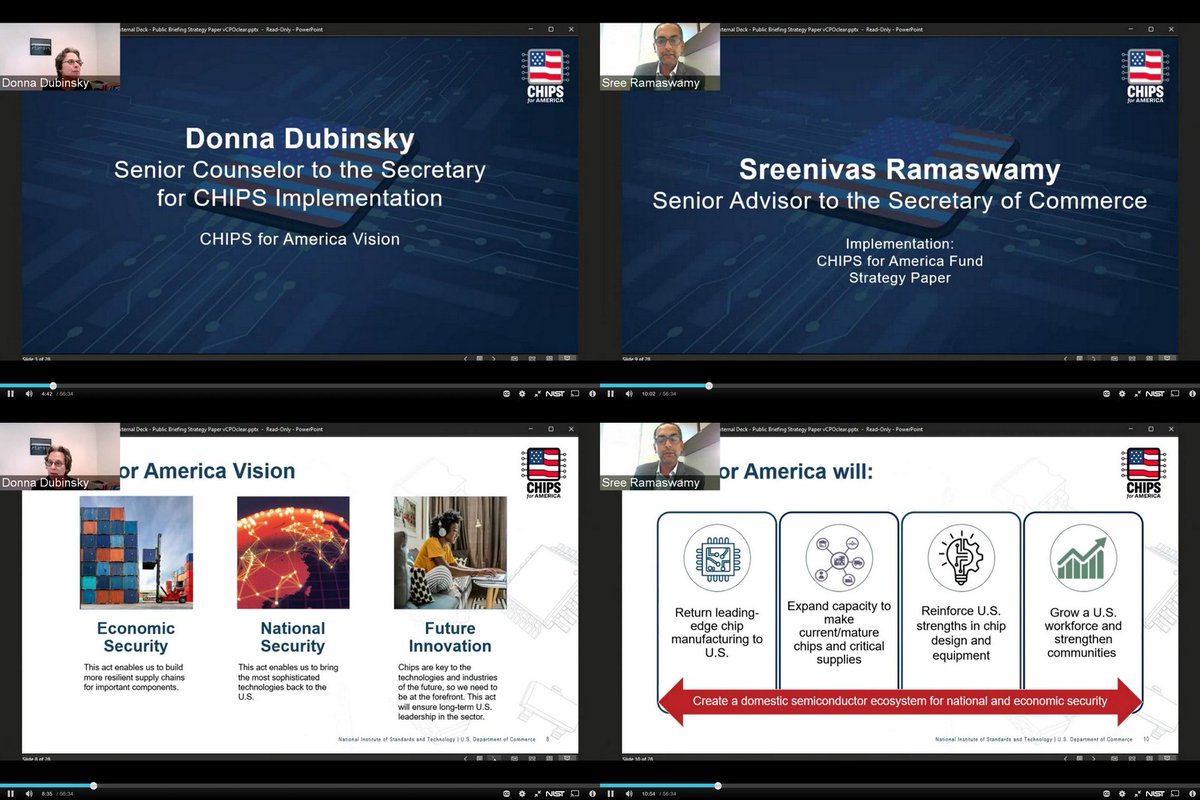Screen dimensions: 1200x800
Task: Click the NIST logo in the 10:02 player
Action: tap(1154, 394)
